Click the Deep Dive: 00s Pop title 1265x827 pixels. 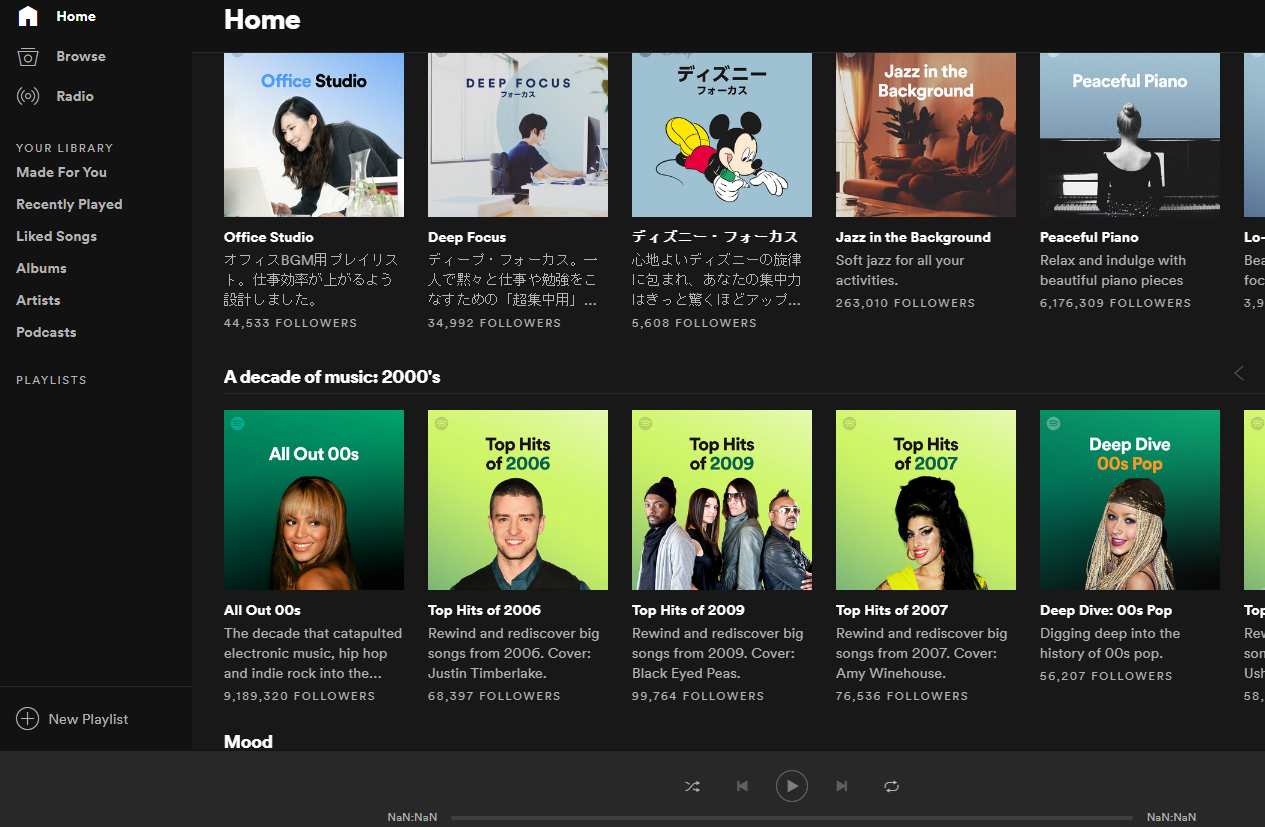click(1106, 610)
